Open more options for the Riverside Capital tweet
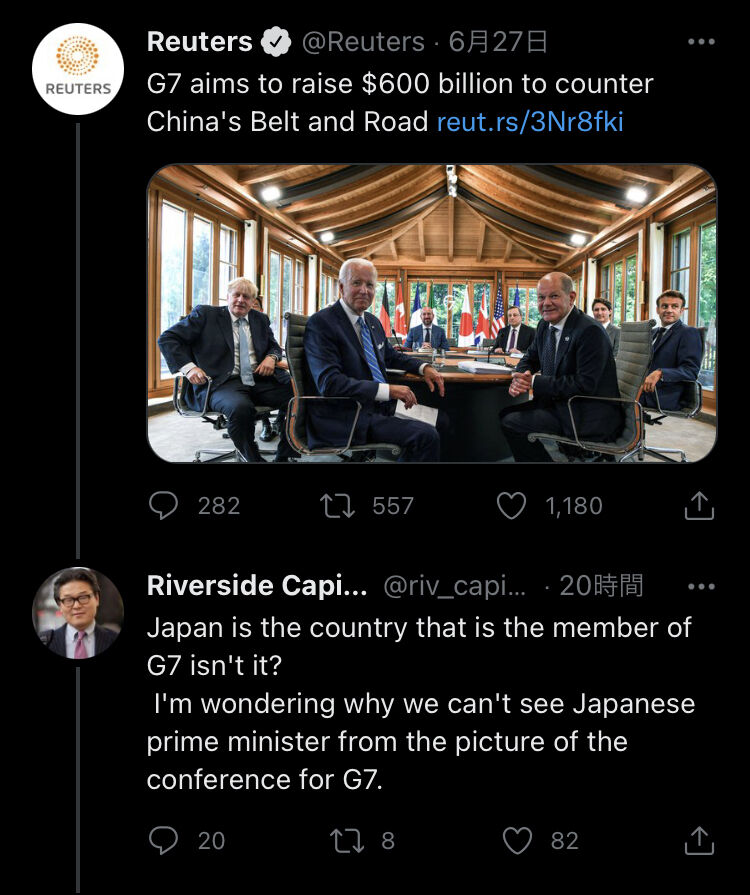 point(702,586)
